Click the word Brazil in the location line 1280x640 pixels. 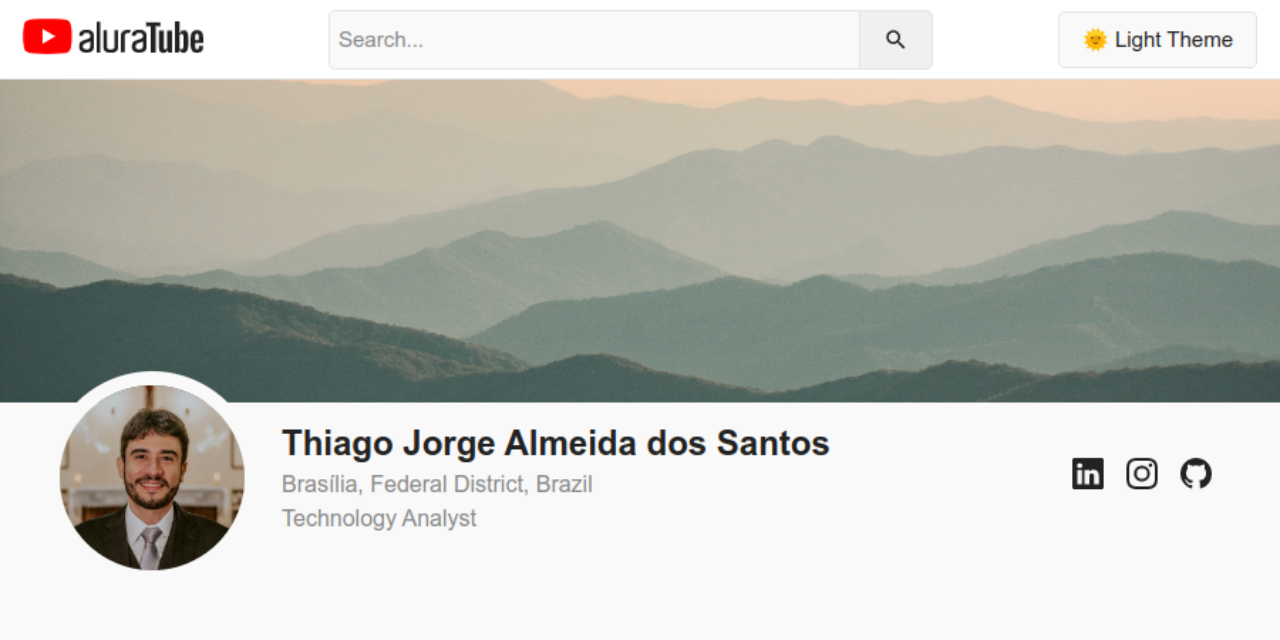coord(564,484)
